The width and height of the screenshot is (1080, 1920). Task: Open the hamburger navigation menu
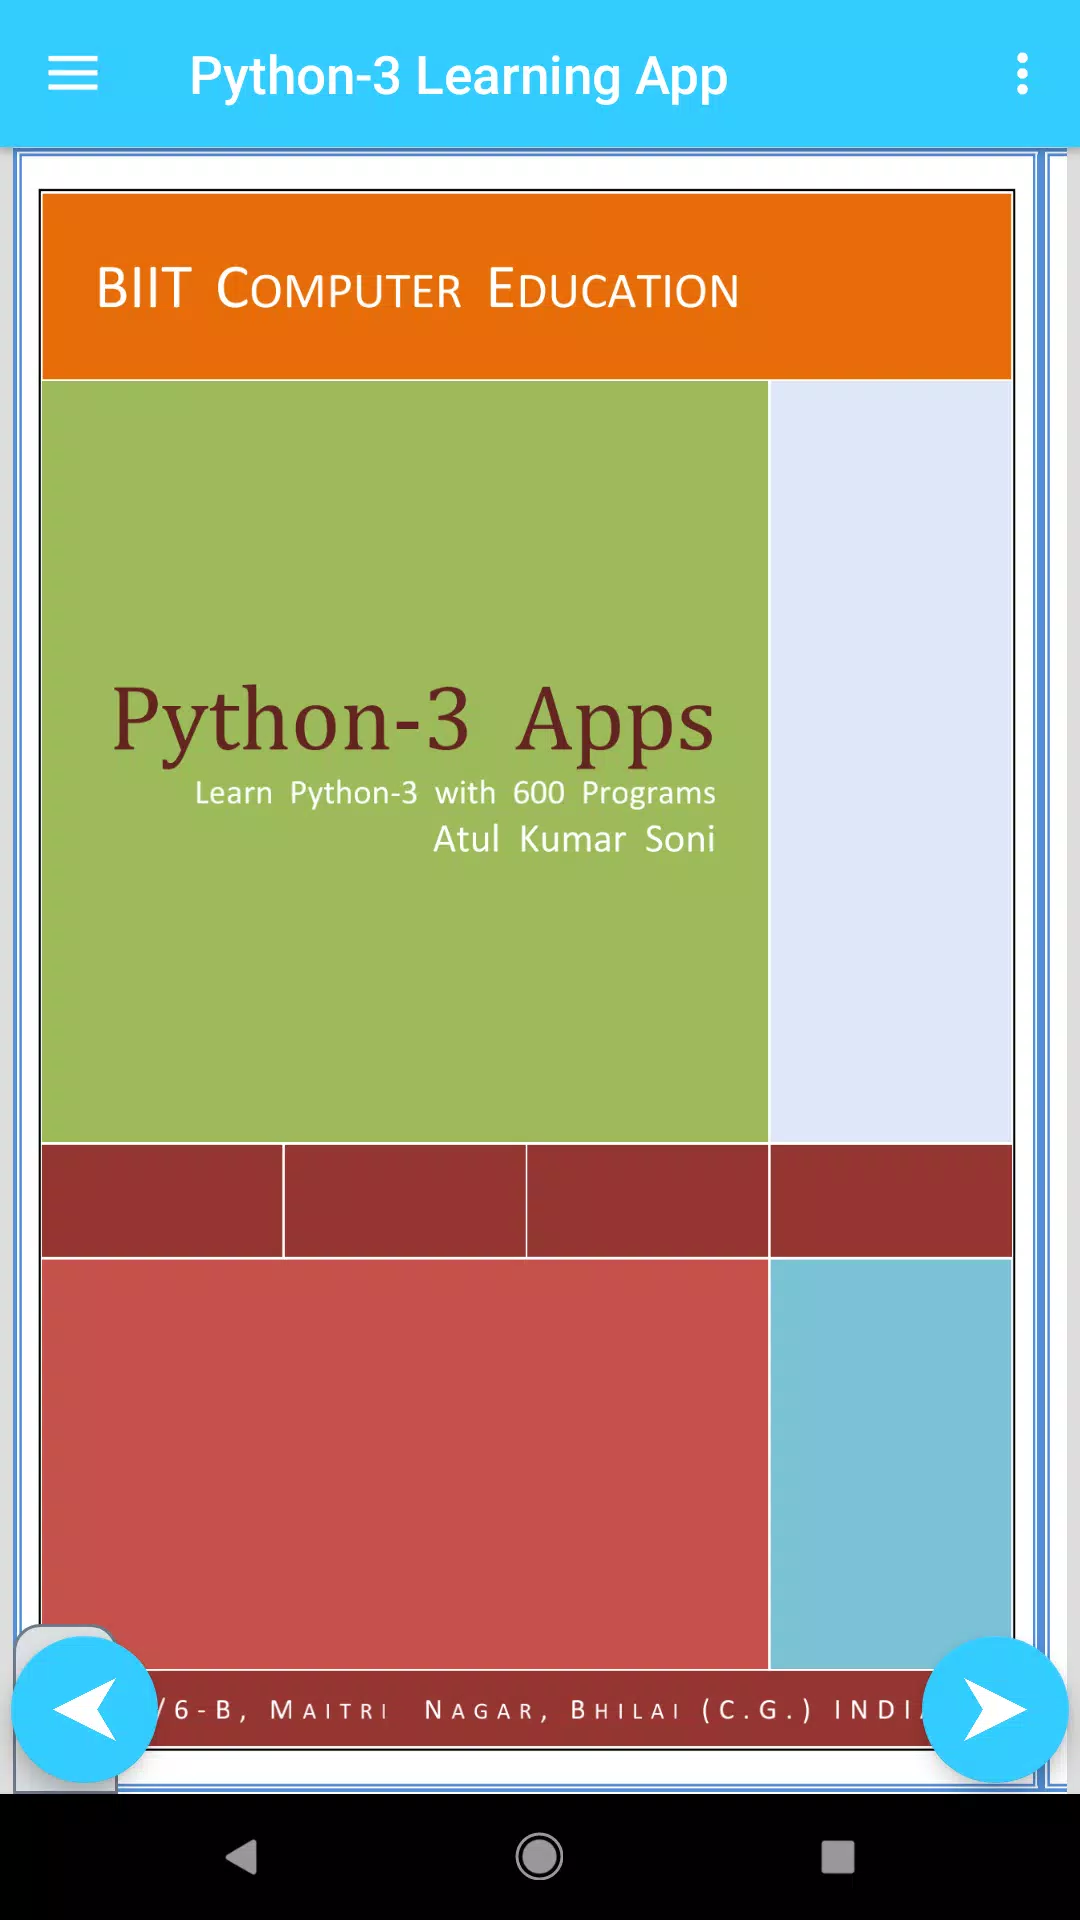coord(73,74)
